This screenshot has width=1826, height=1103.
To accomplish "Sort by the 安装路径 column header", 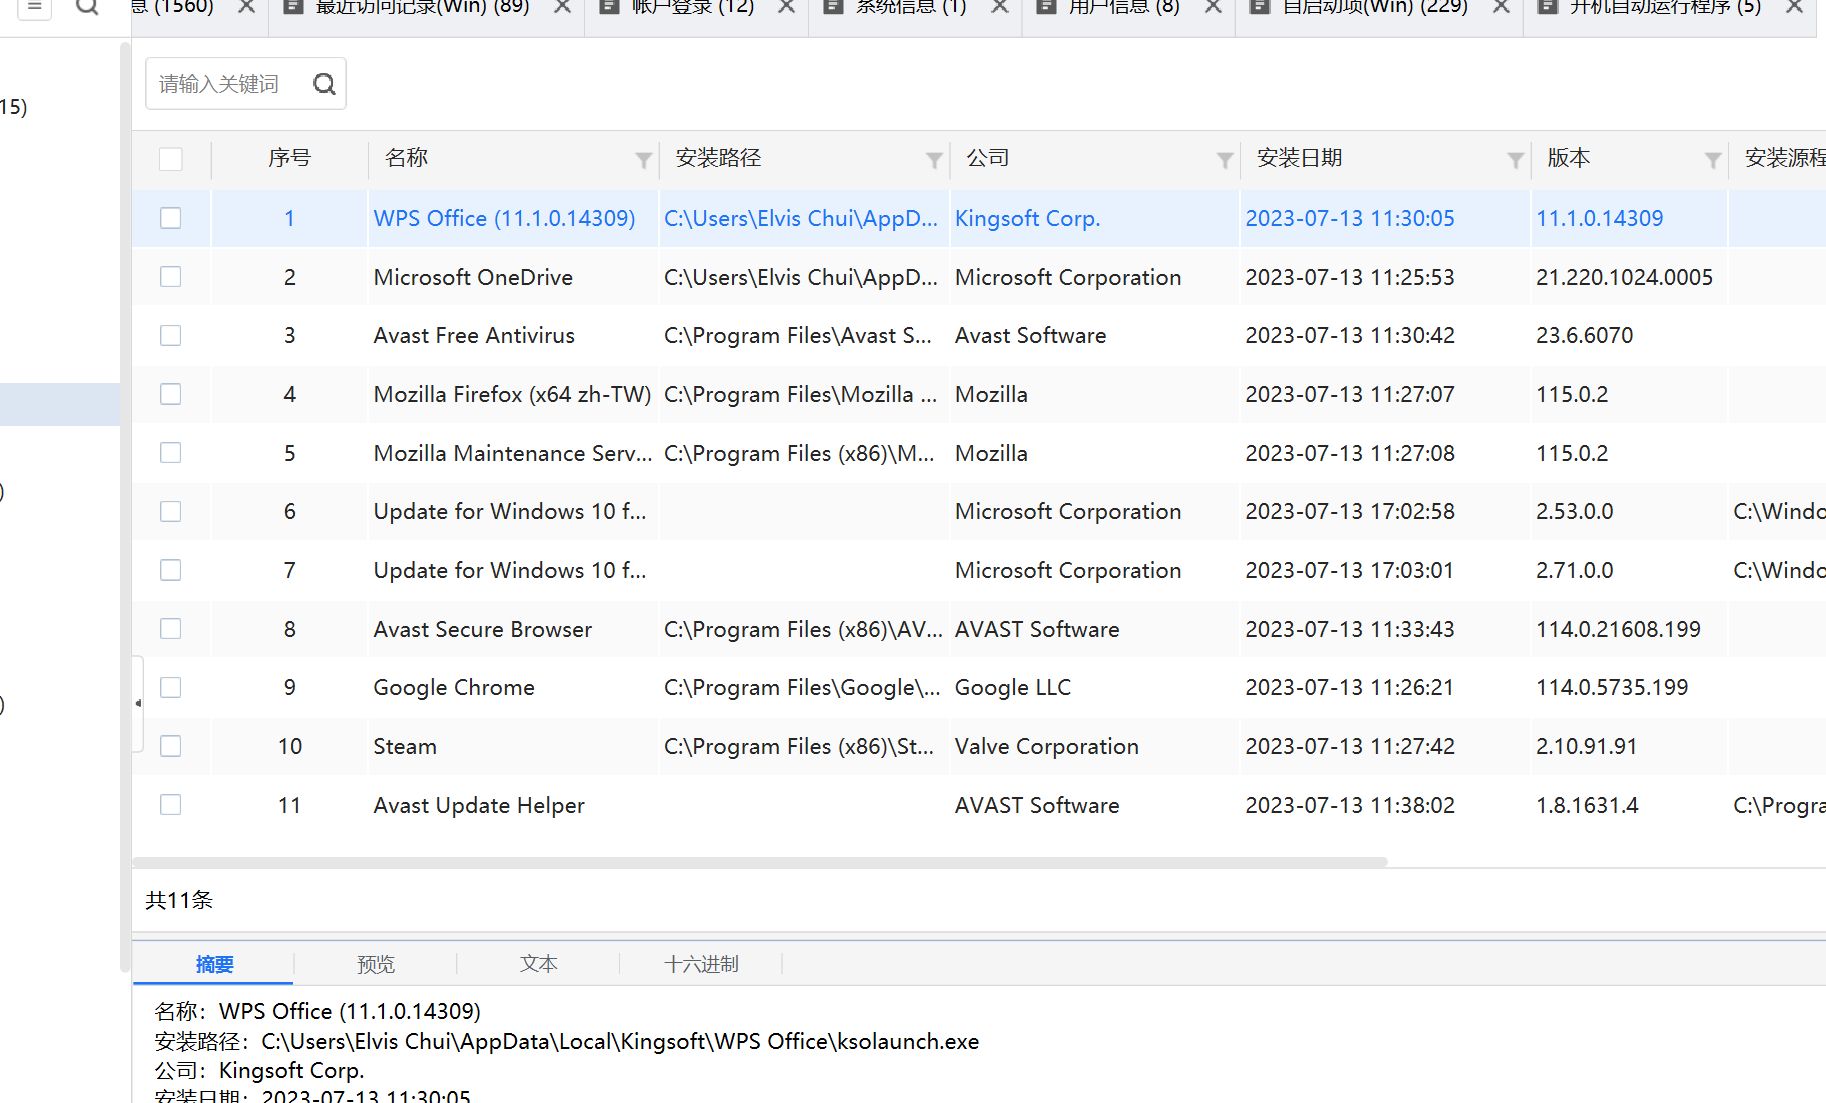I will (x=718, y=159).
